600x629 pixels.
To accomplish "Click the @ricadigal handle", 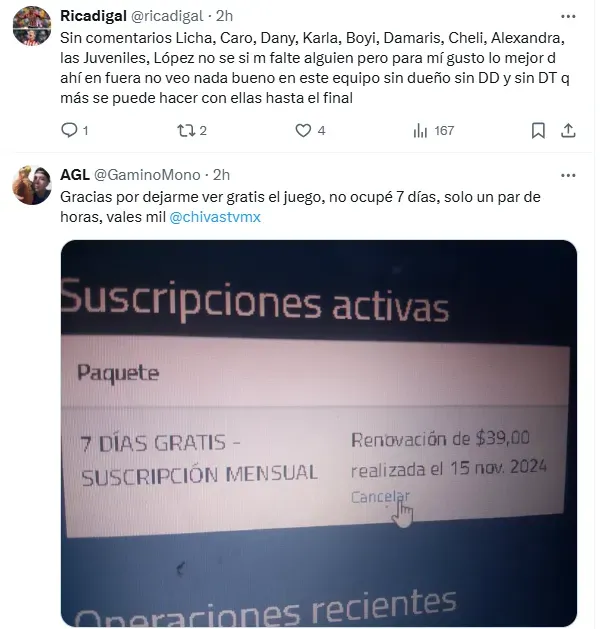I will pyautogui.click(x=167, y=16).
